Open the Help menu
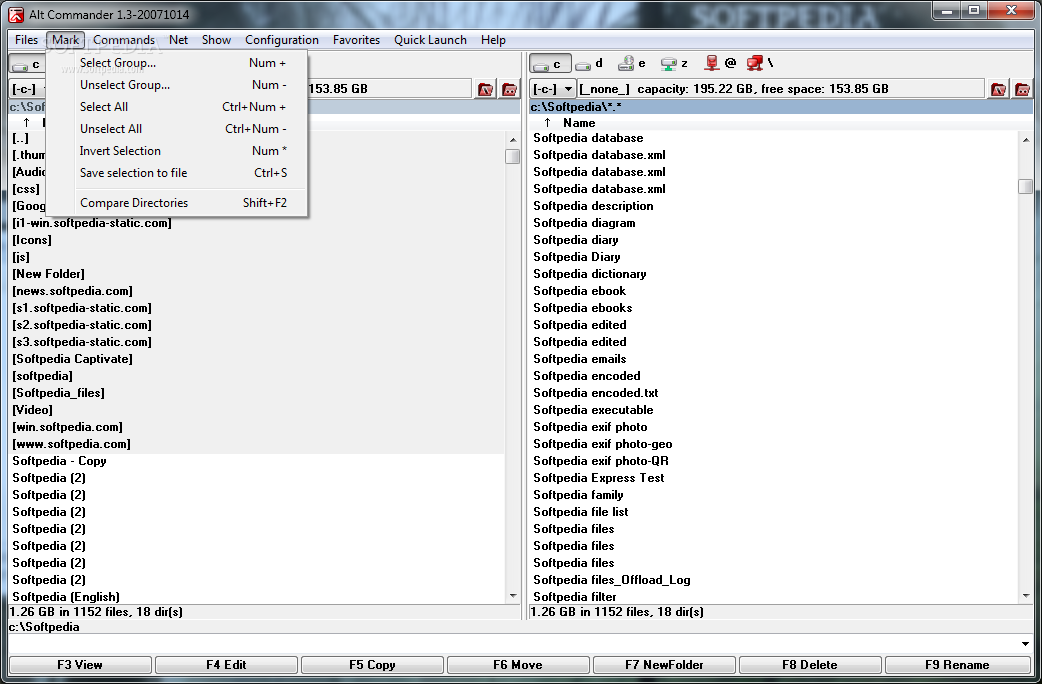This screenshot has height=684, width=1042. pos(493,40)
